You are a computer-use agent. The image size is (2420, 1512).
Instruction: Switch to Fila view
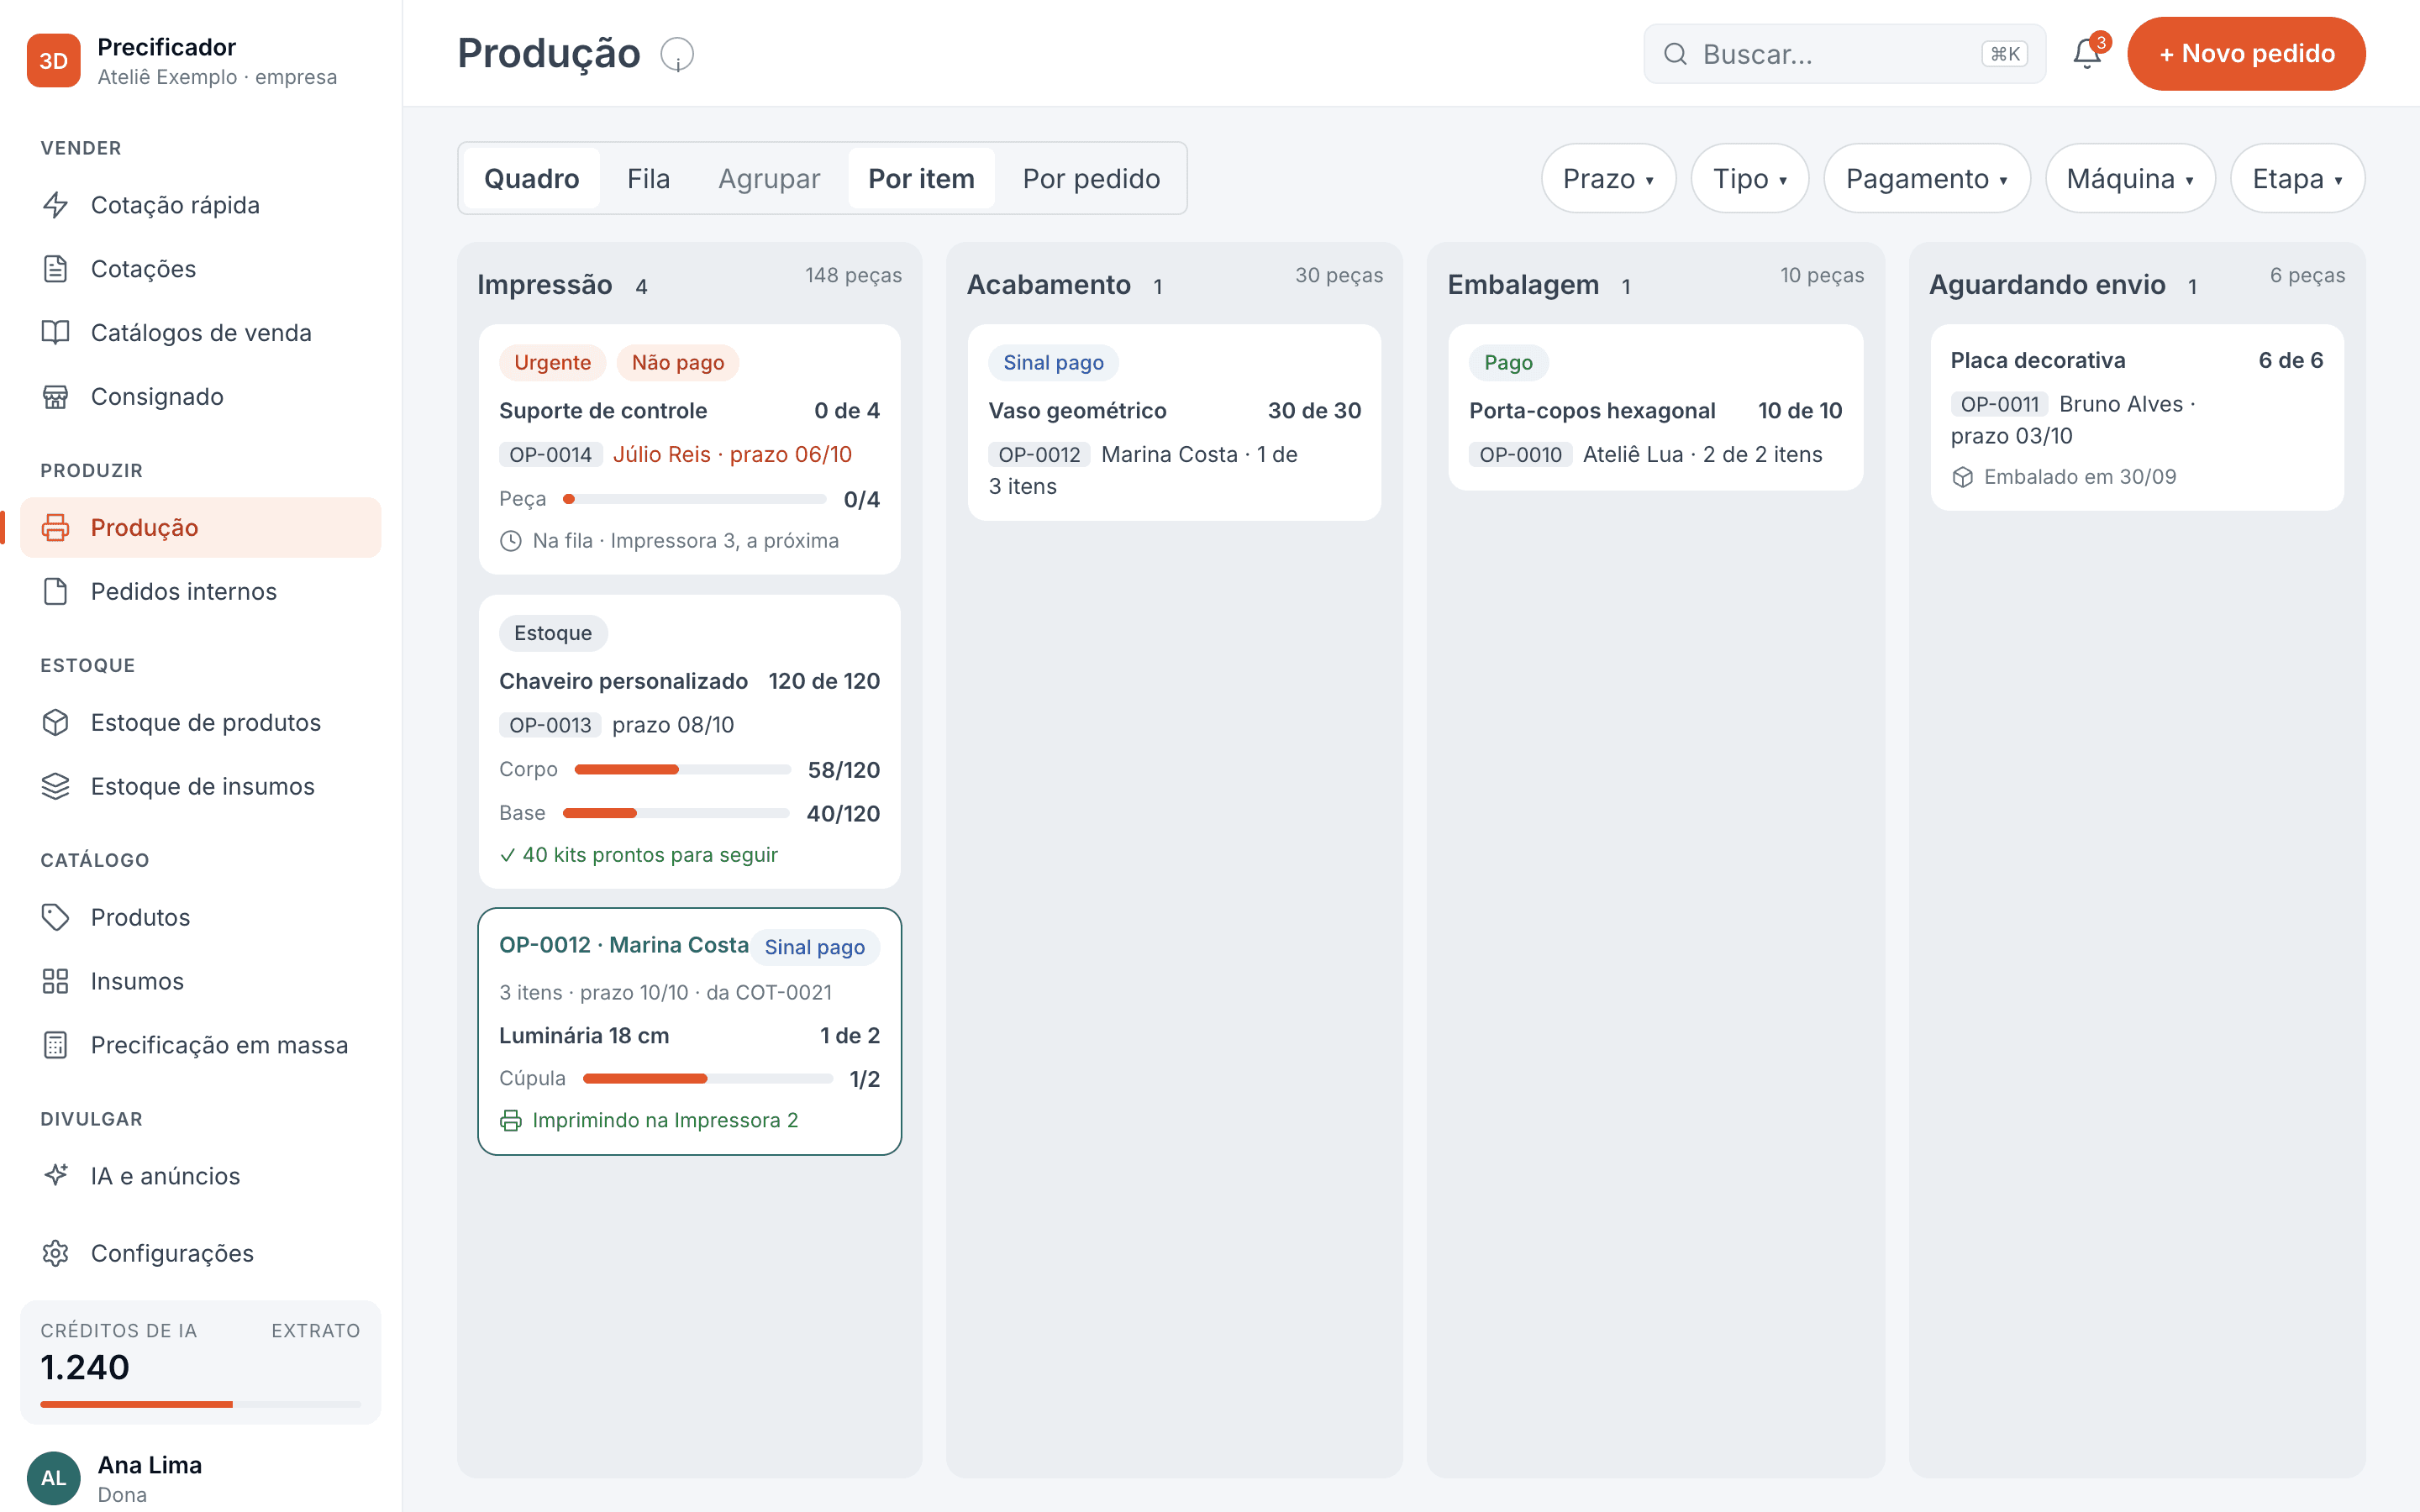tap(648, 179)
